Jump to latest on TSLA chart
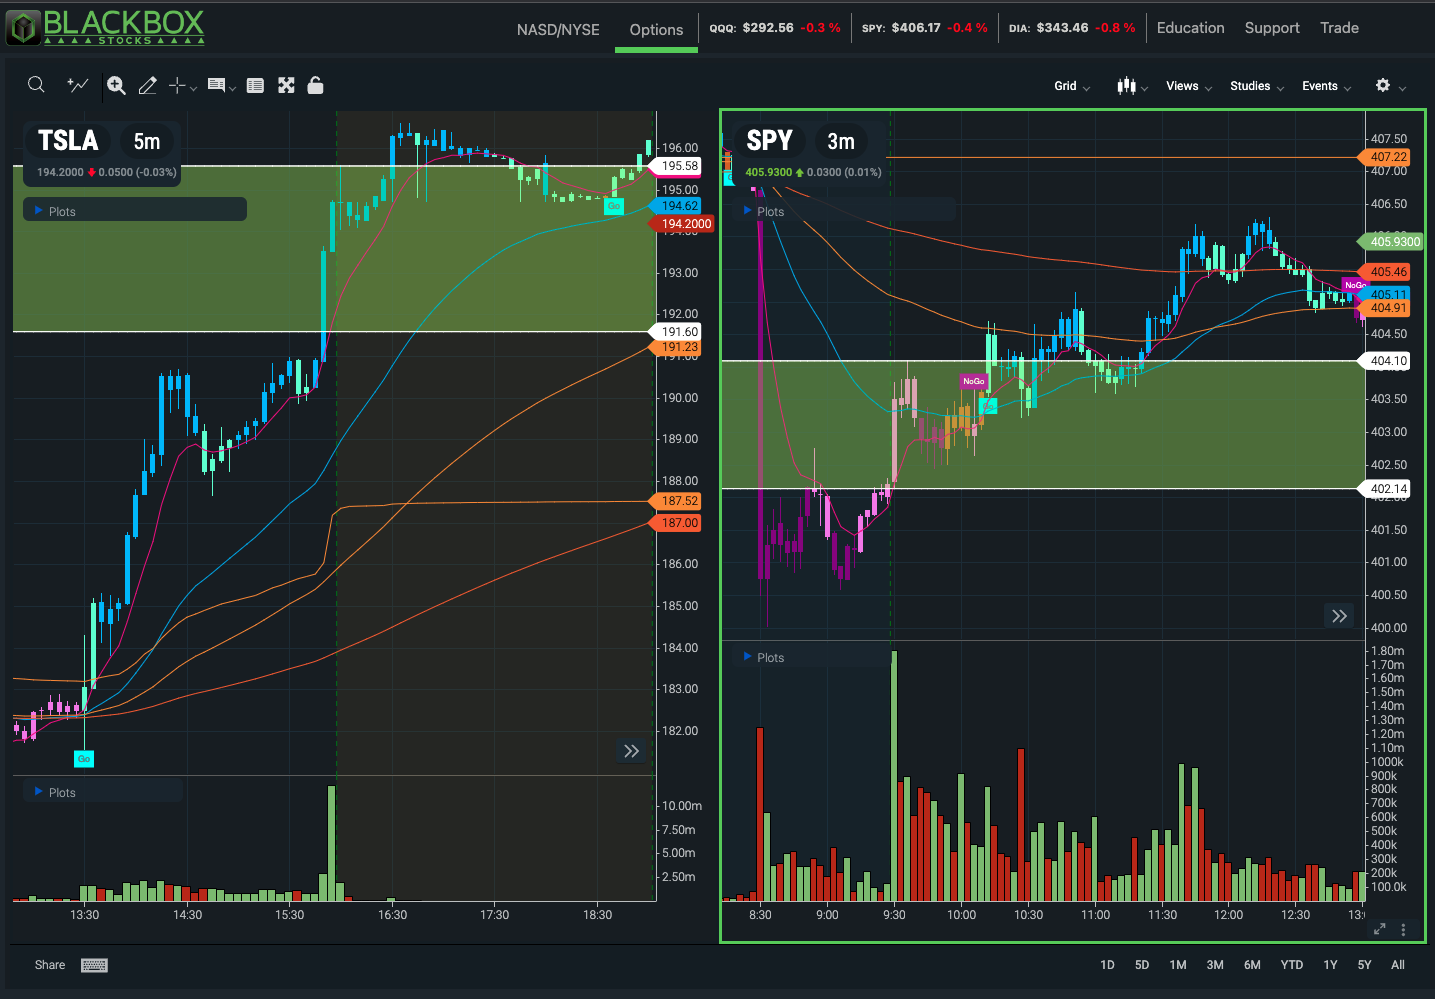The image size is (1435, 999). [x=631, y=751]
